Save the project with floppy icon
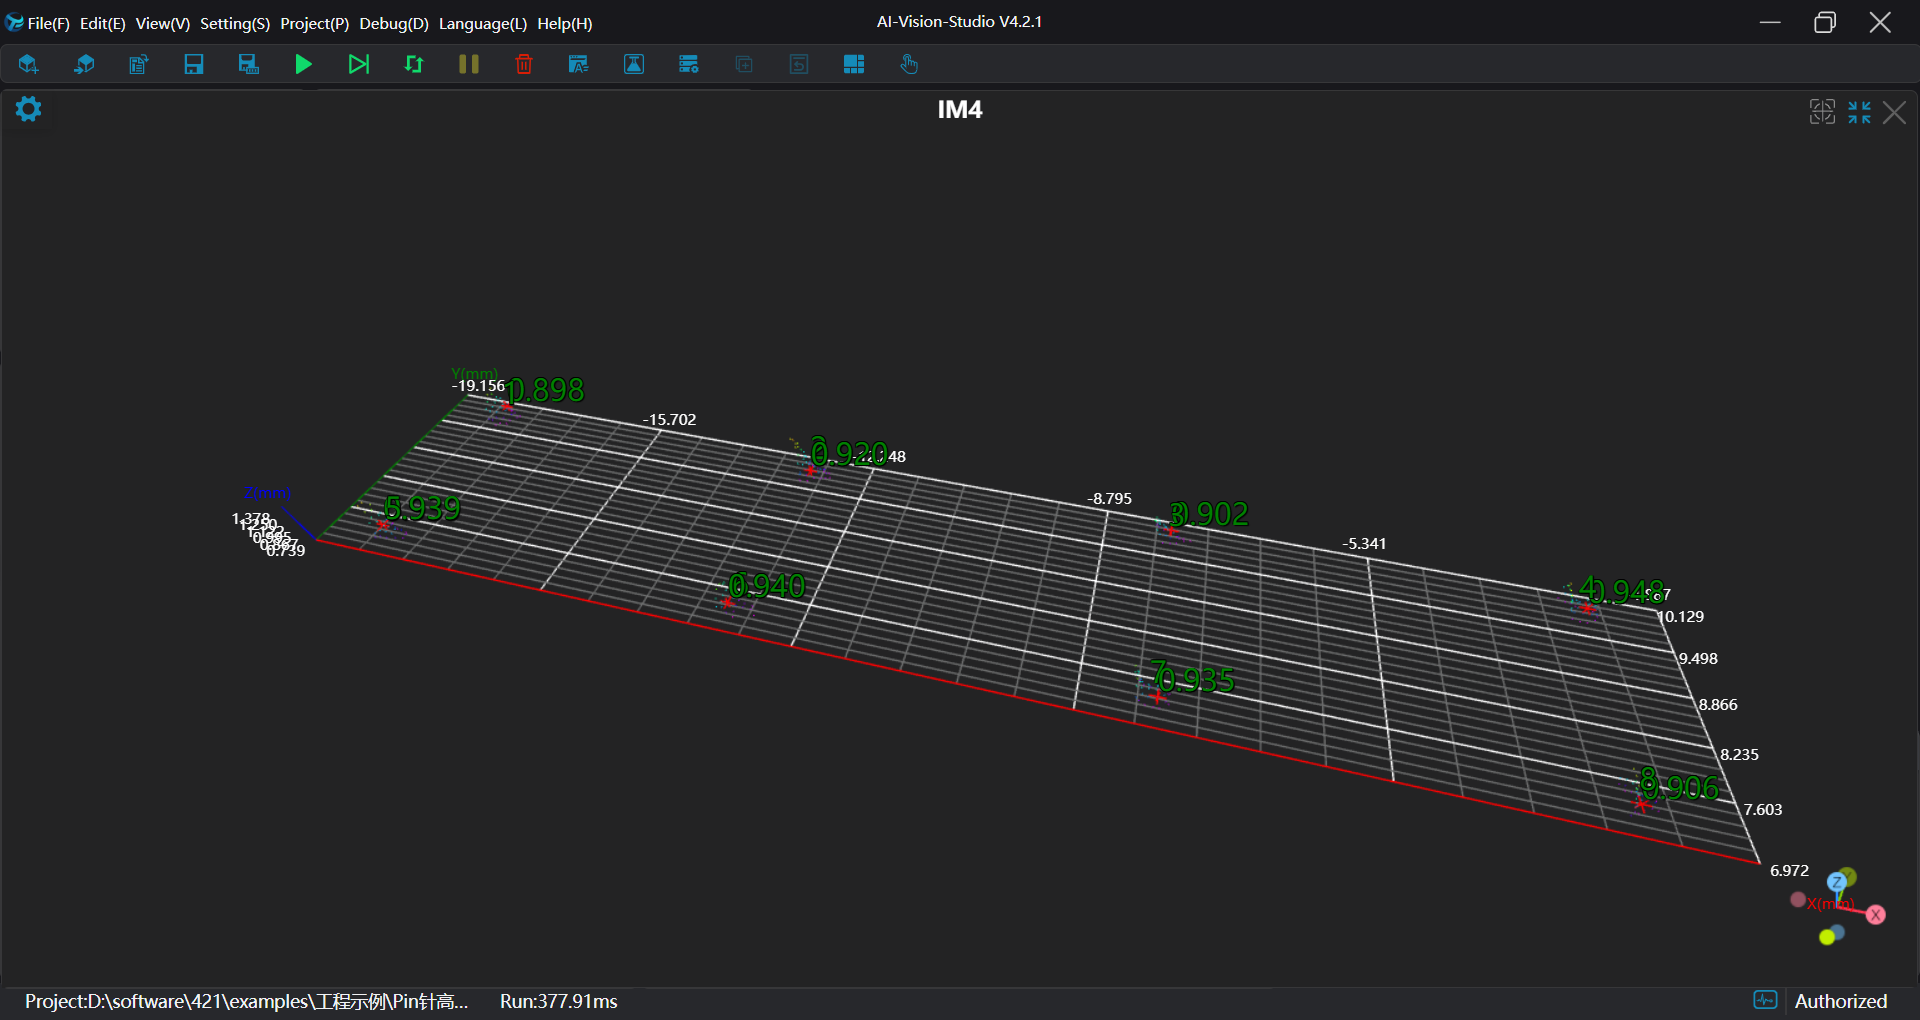The width and height of the screenshot is (1920, 1020). tap(194, 65)
